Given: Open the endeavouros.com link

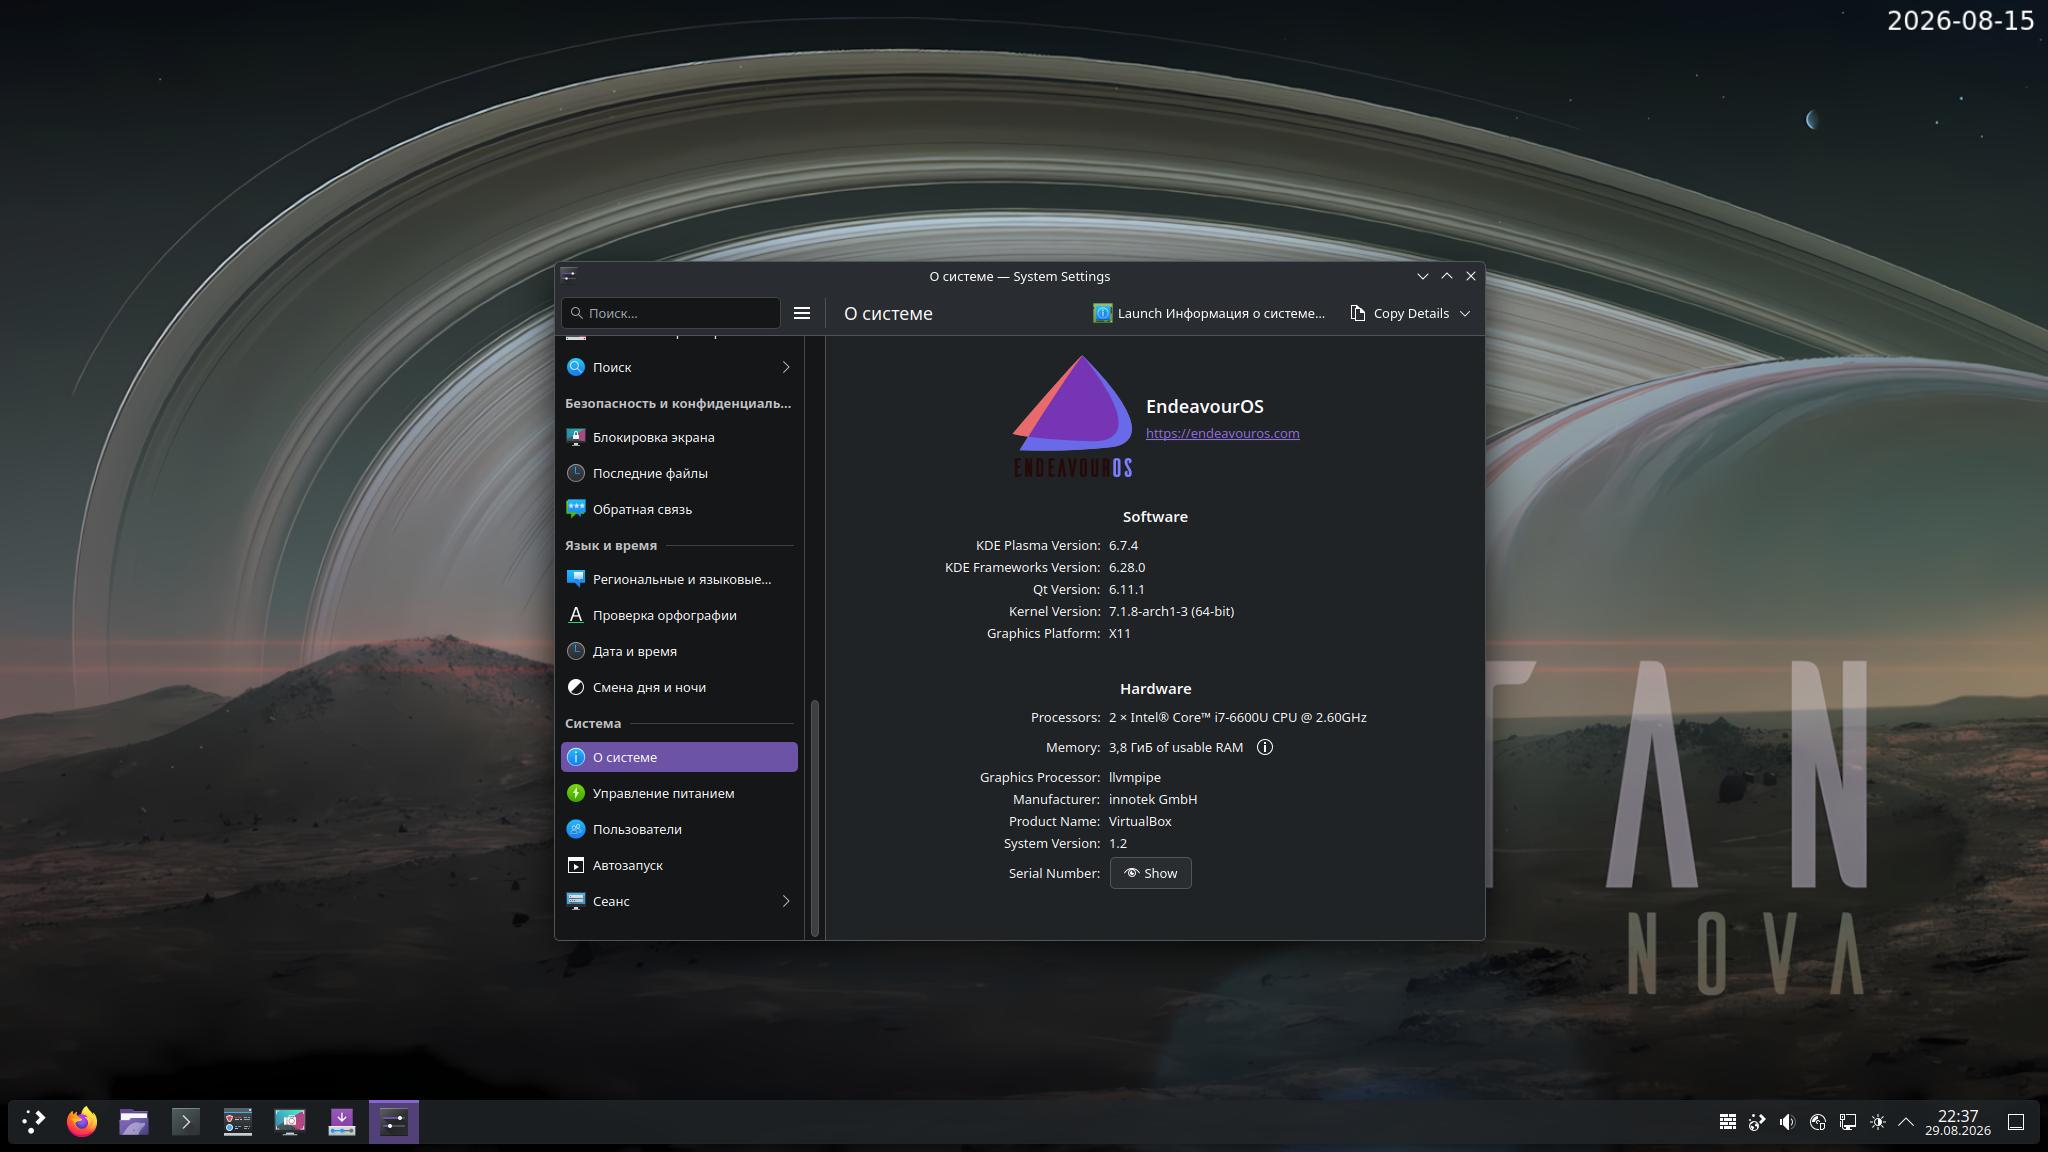Looking at the screenshot, I should 1222,433.
